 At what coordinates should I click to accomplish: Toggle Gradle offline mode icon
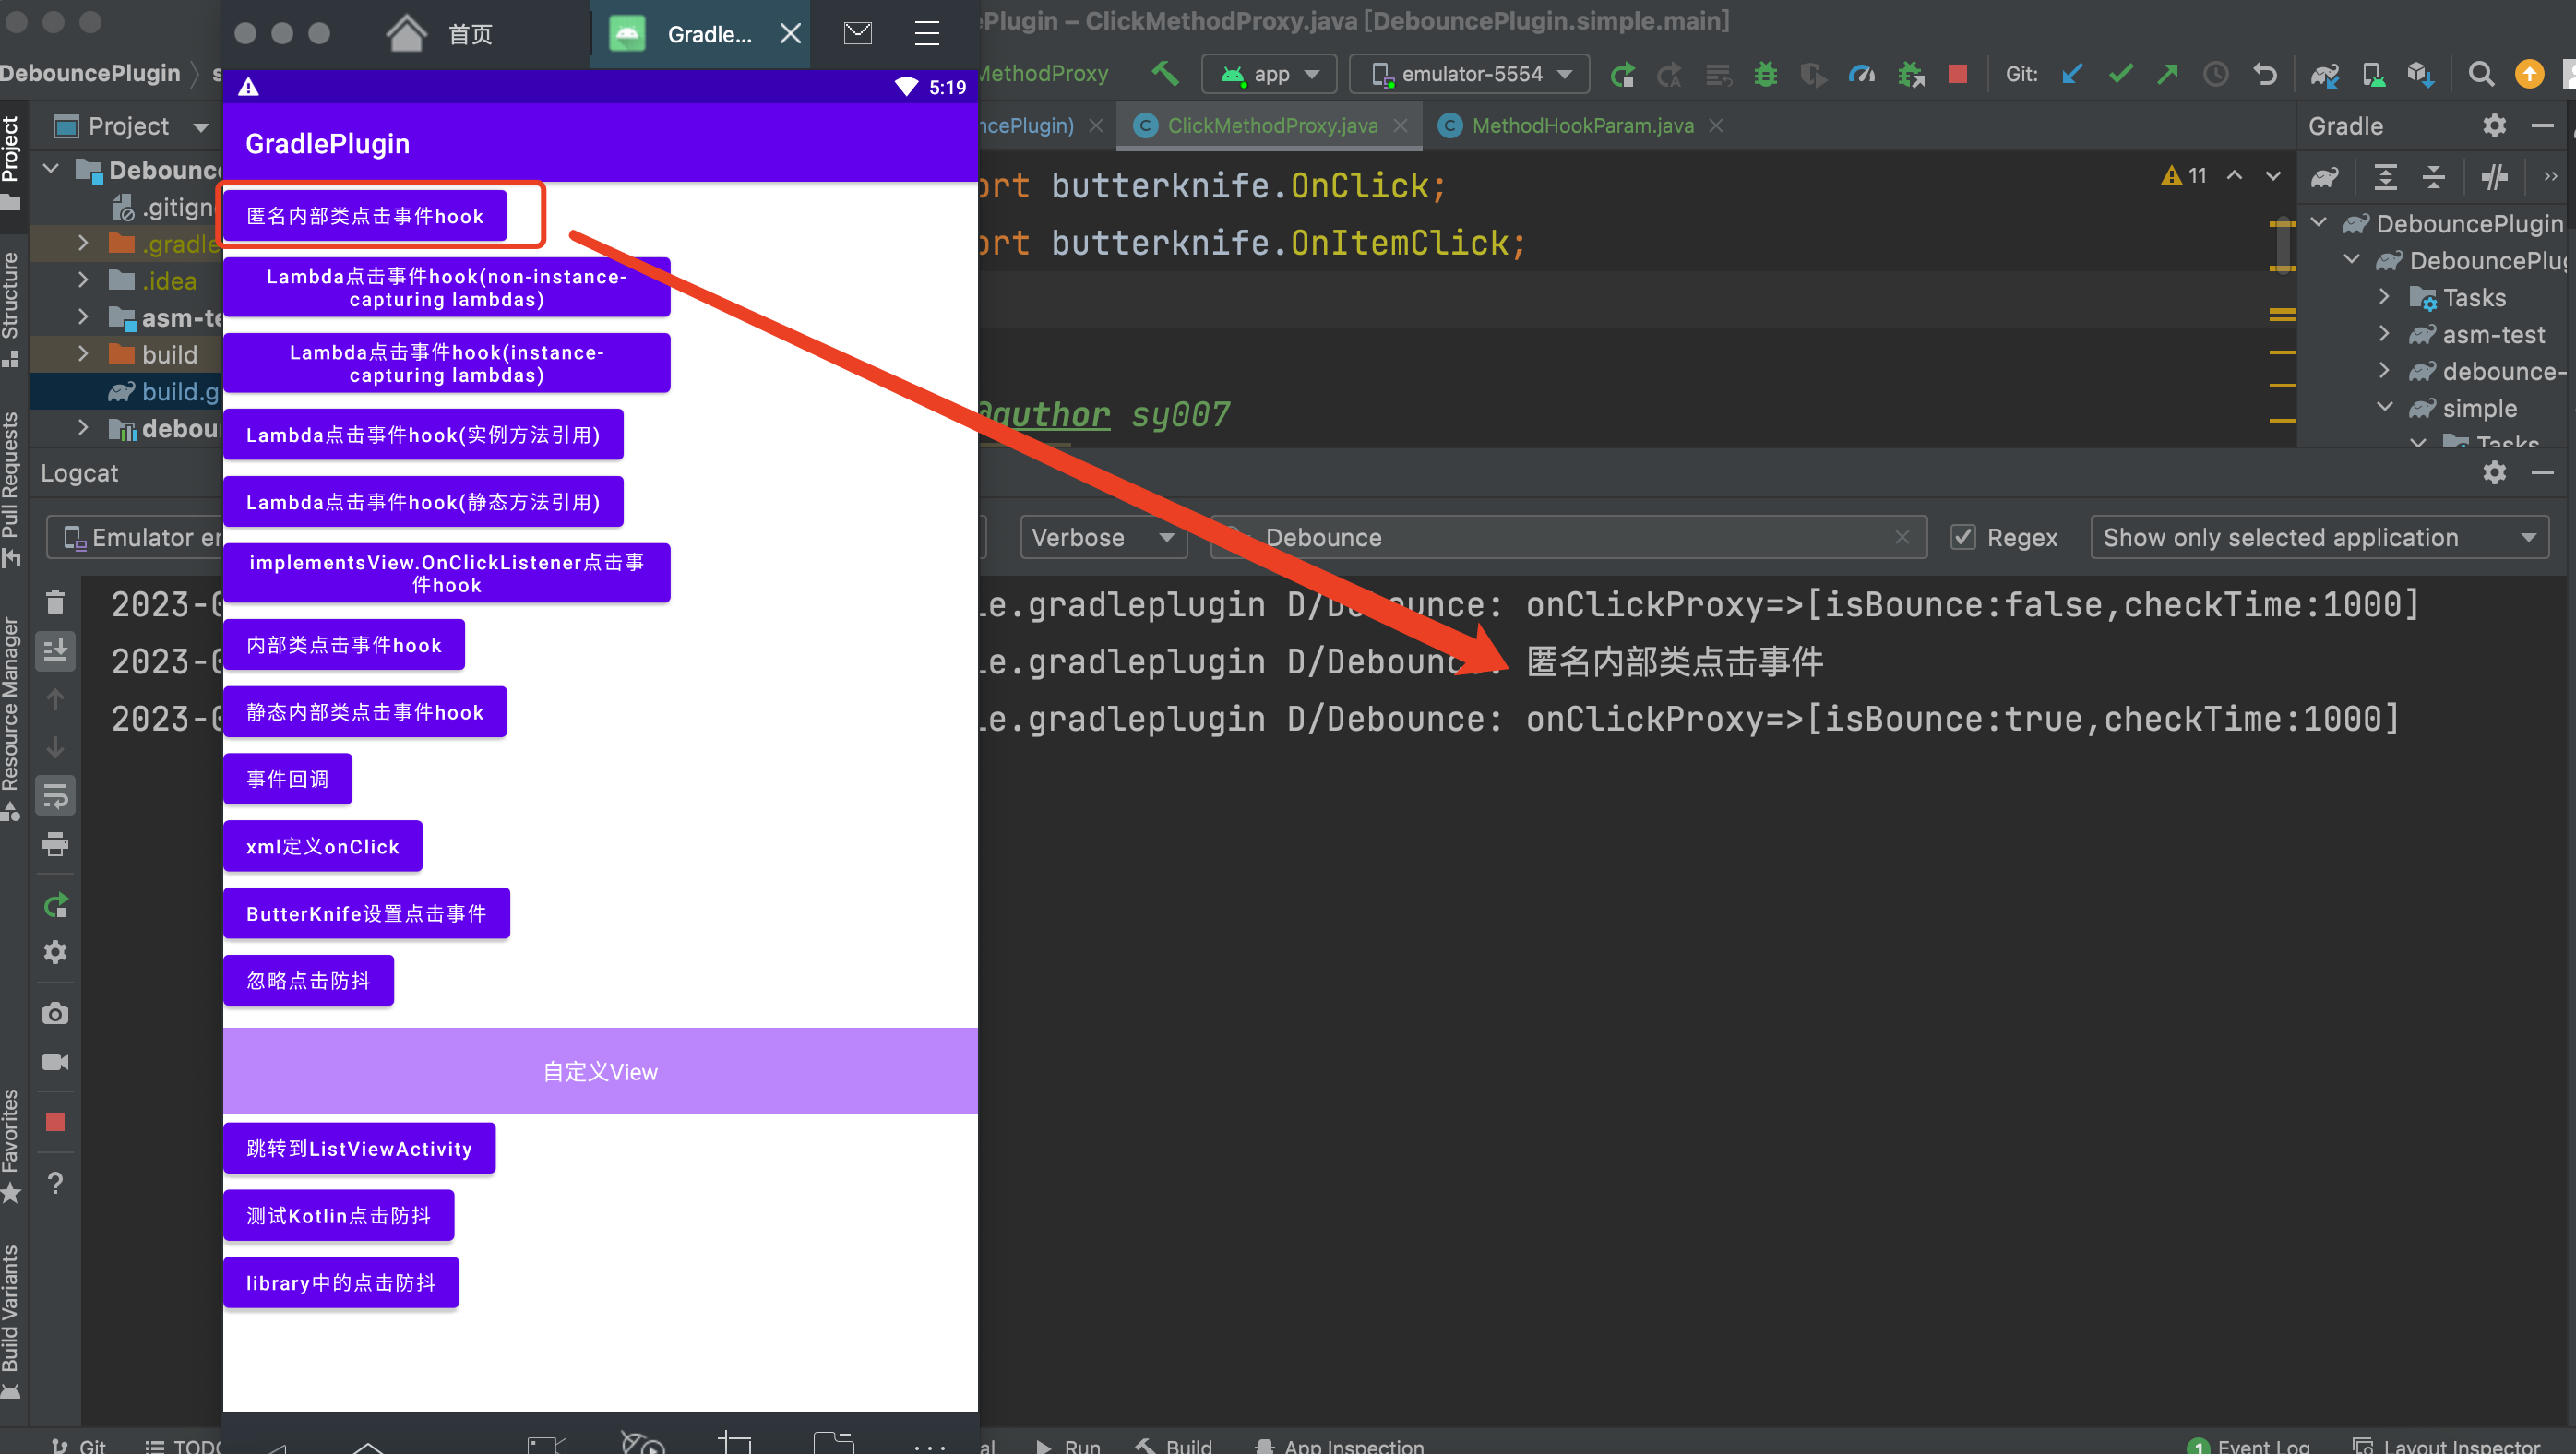click(2494, 177)
